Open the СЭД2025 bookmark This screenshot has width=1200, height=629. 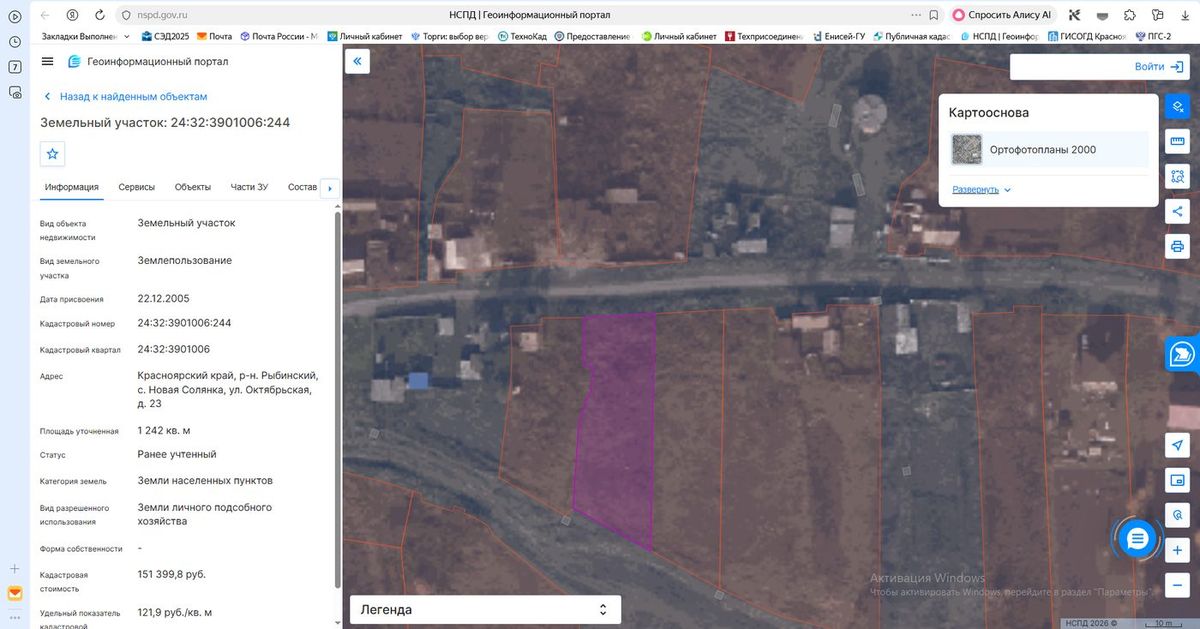click(166, 36)
